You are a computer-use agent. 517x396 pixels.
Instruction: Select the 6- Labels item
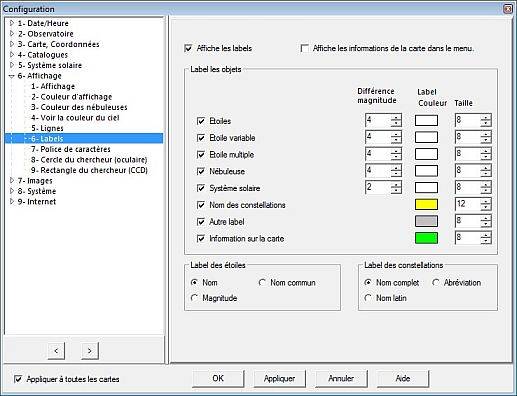pyautogui.click(x=47, y=138)
